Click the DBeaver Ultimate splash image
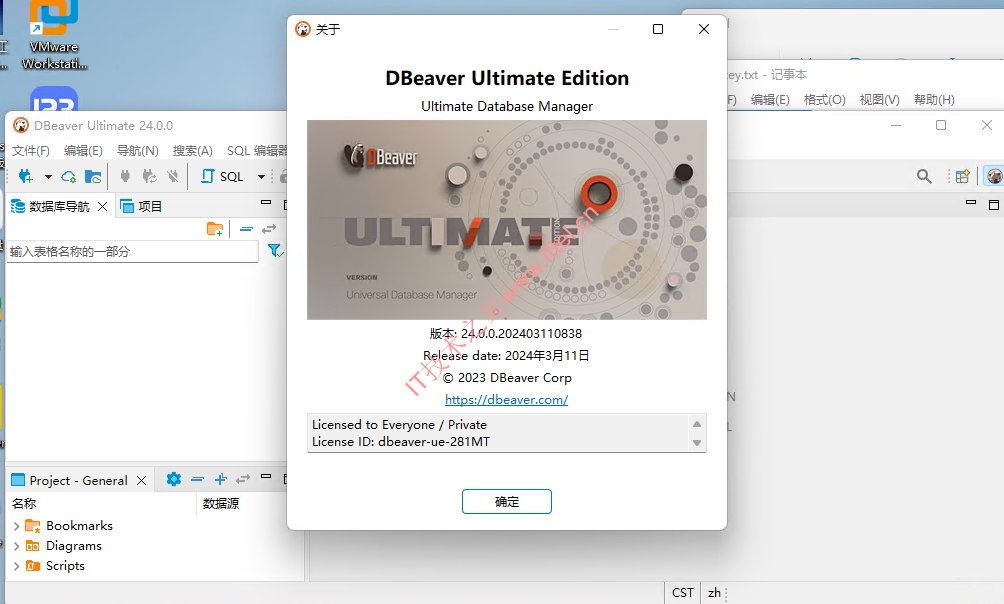Screen dimensions: 1004x604 pos(506,220)
